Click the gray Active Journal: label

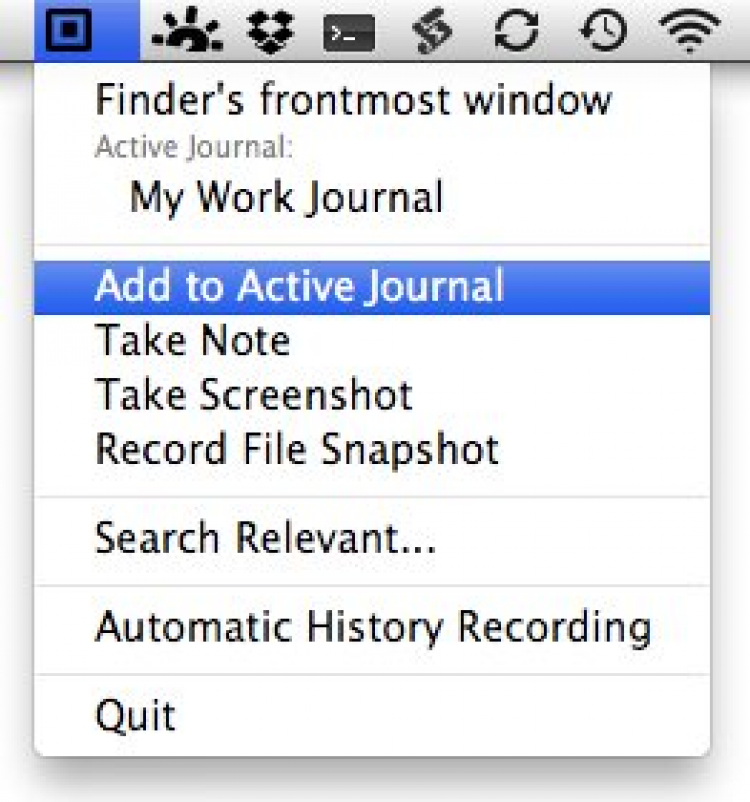coord(194,148)
